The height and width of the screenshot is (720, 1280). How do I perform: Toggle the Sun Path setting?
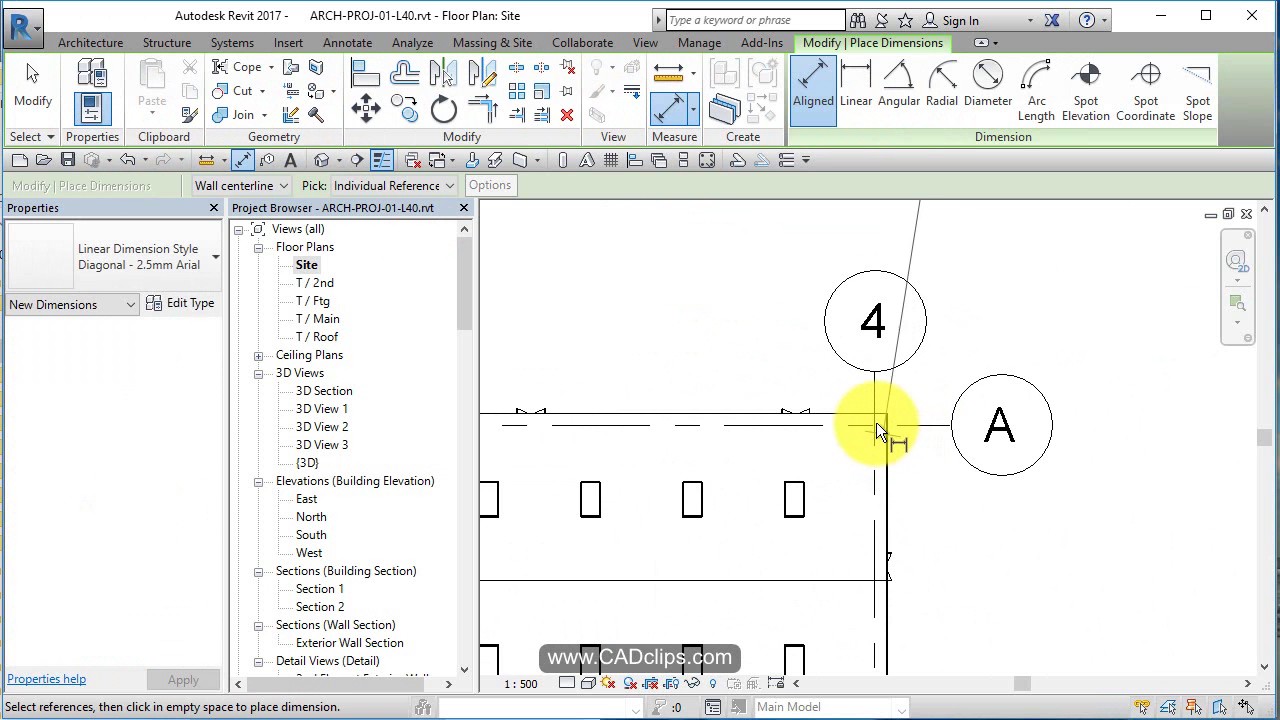tap(608, 683)
